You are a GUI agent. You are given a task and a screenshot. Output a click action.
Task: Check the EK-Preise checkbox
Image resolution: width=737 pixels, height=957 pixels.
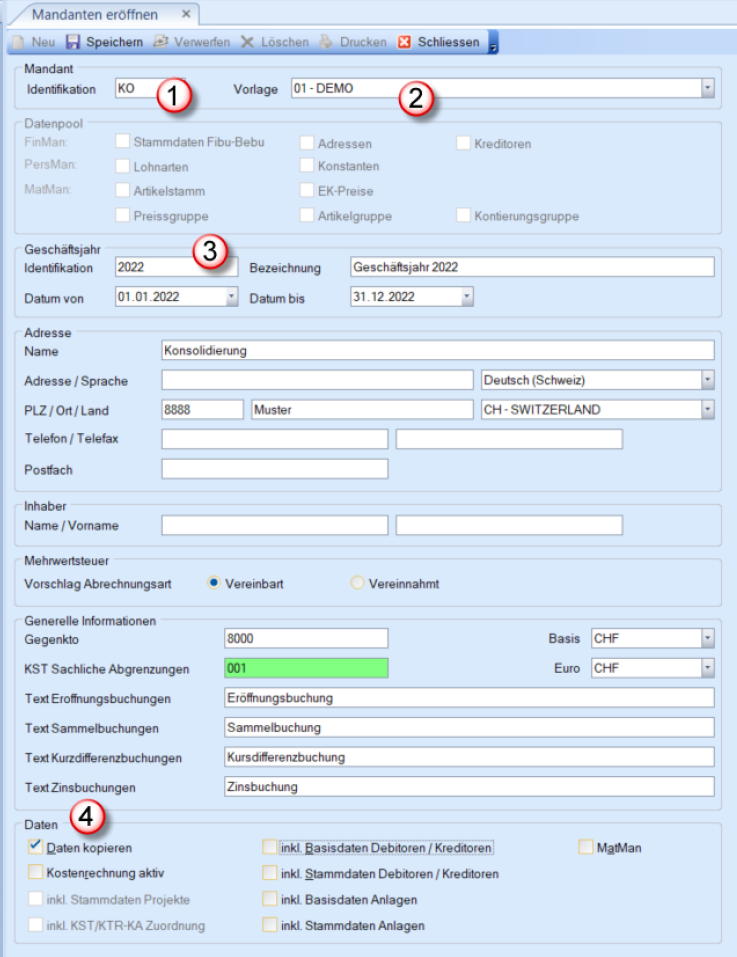(307, 190)
